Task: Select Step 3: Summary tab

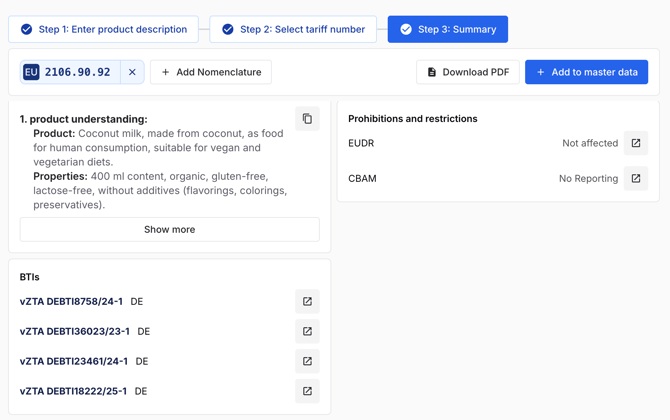Action: [x=447, y=29]
